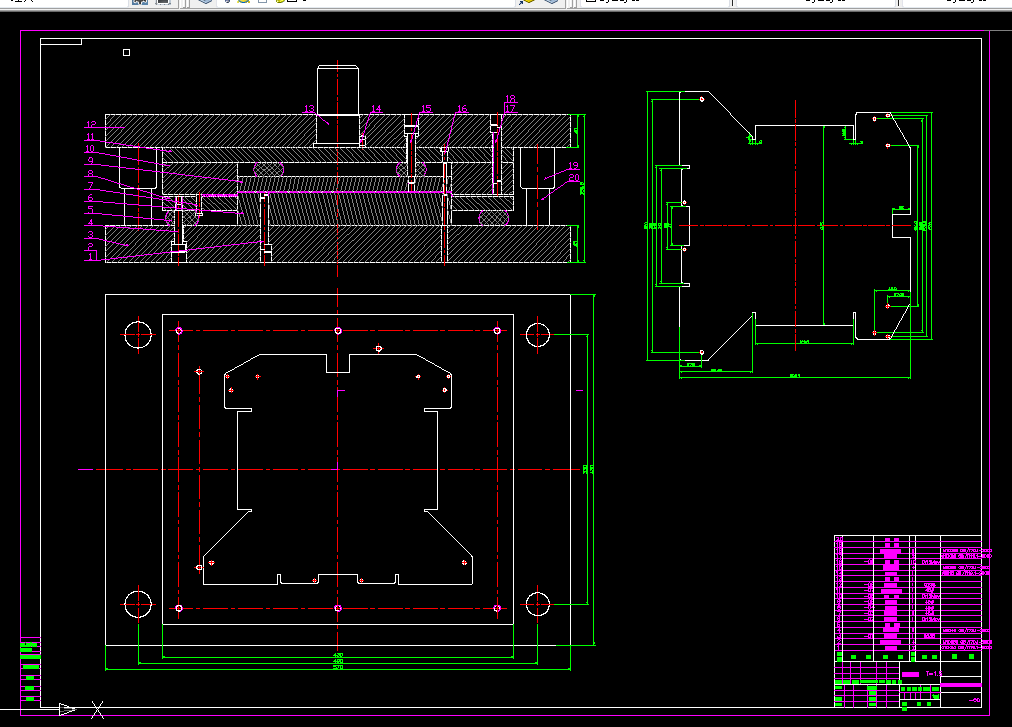
Task: Select part number 12 leader label
Action: pos(91,124)
